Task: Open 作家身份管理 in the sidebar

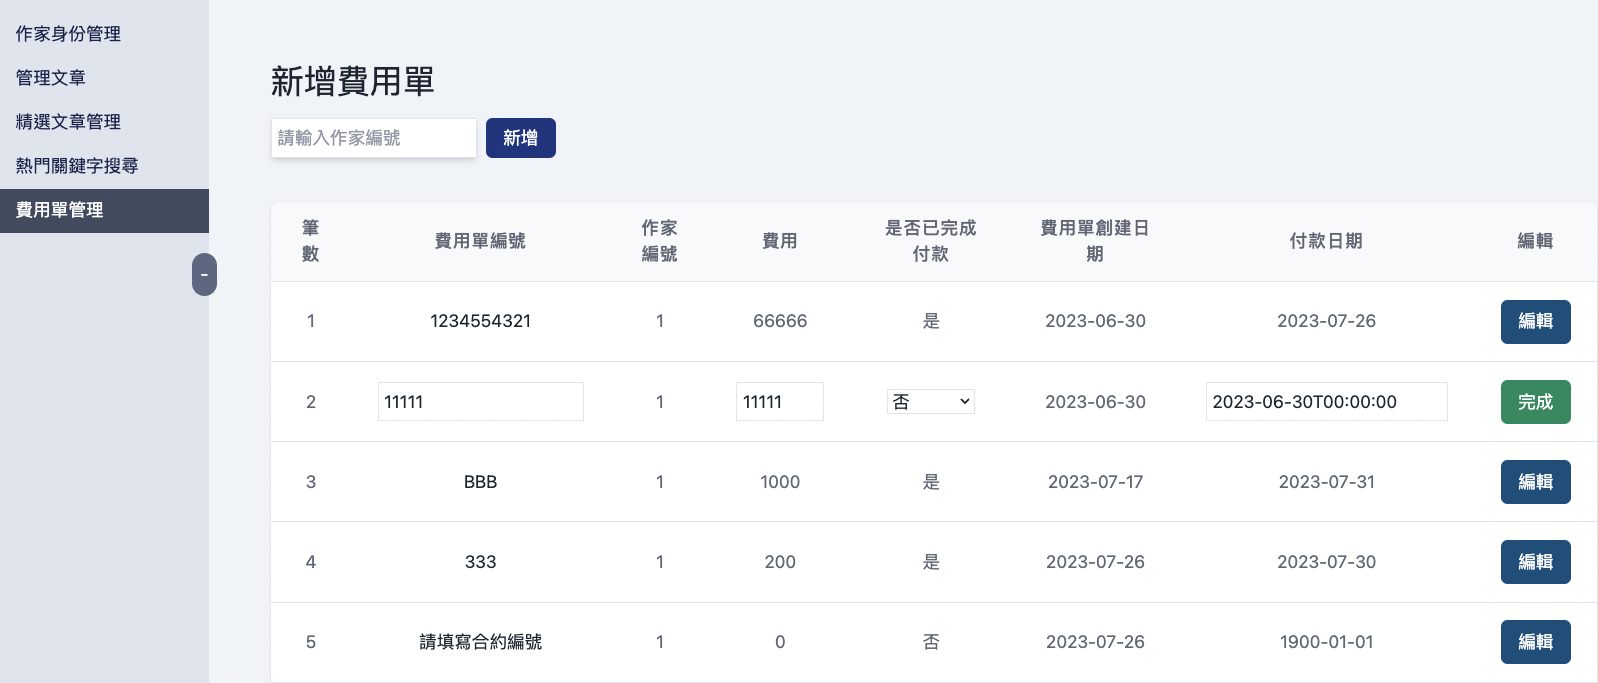Action: [x=68, y=34]
